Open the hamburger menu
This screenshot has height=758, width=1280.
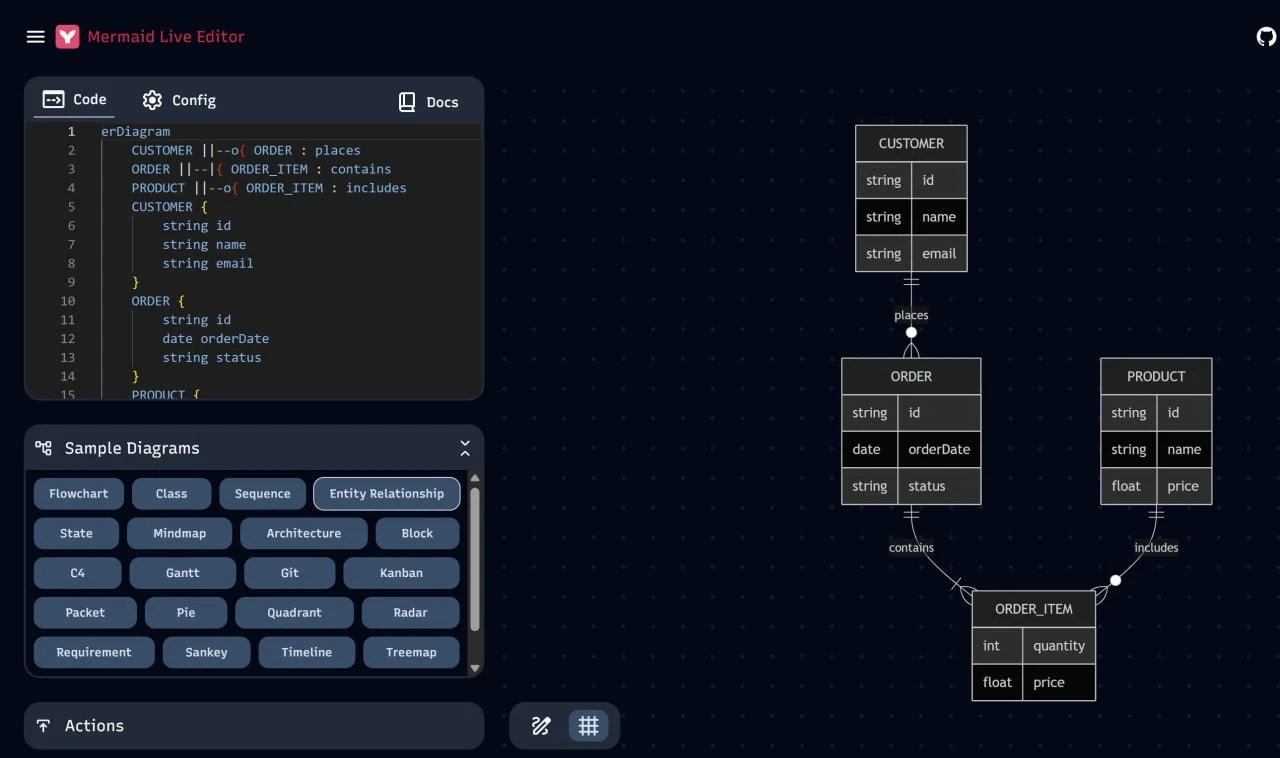35,37
